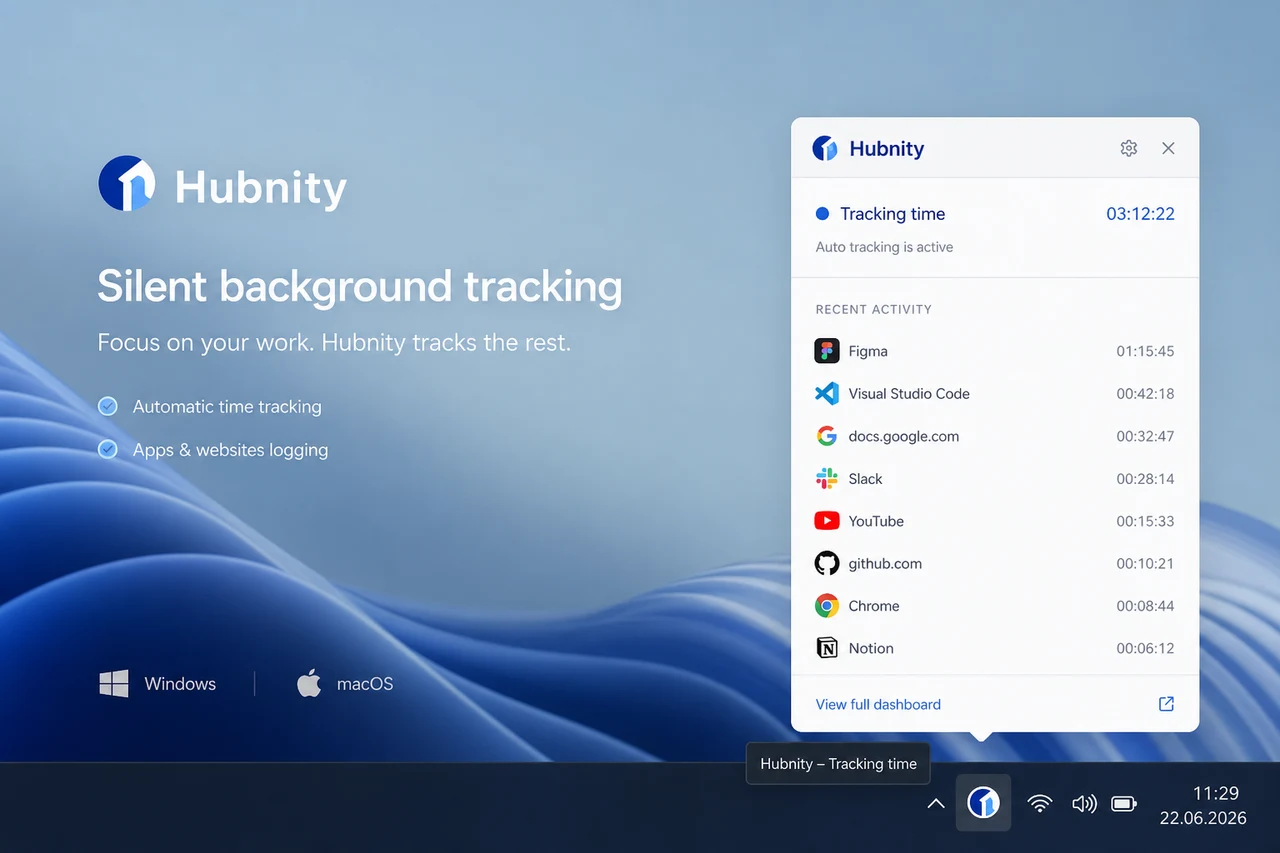Screen dimensions: 1280x853
Task: Click duration 00:32:47
Action: coord(1146,436)
